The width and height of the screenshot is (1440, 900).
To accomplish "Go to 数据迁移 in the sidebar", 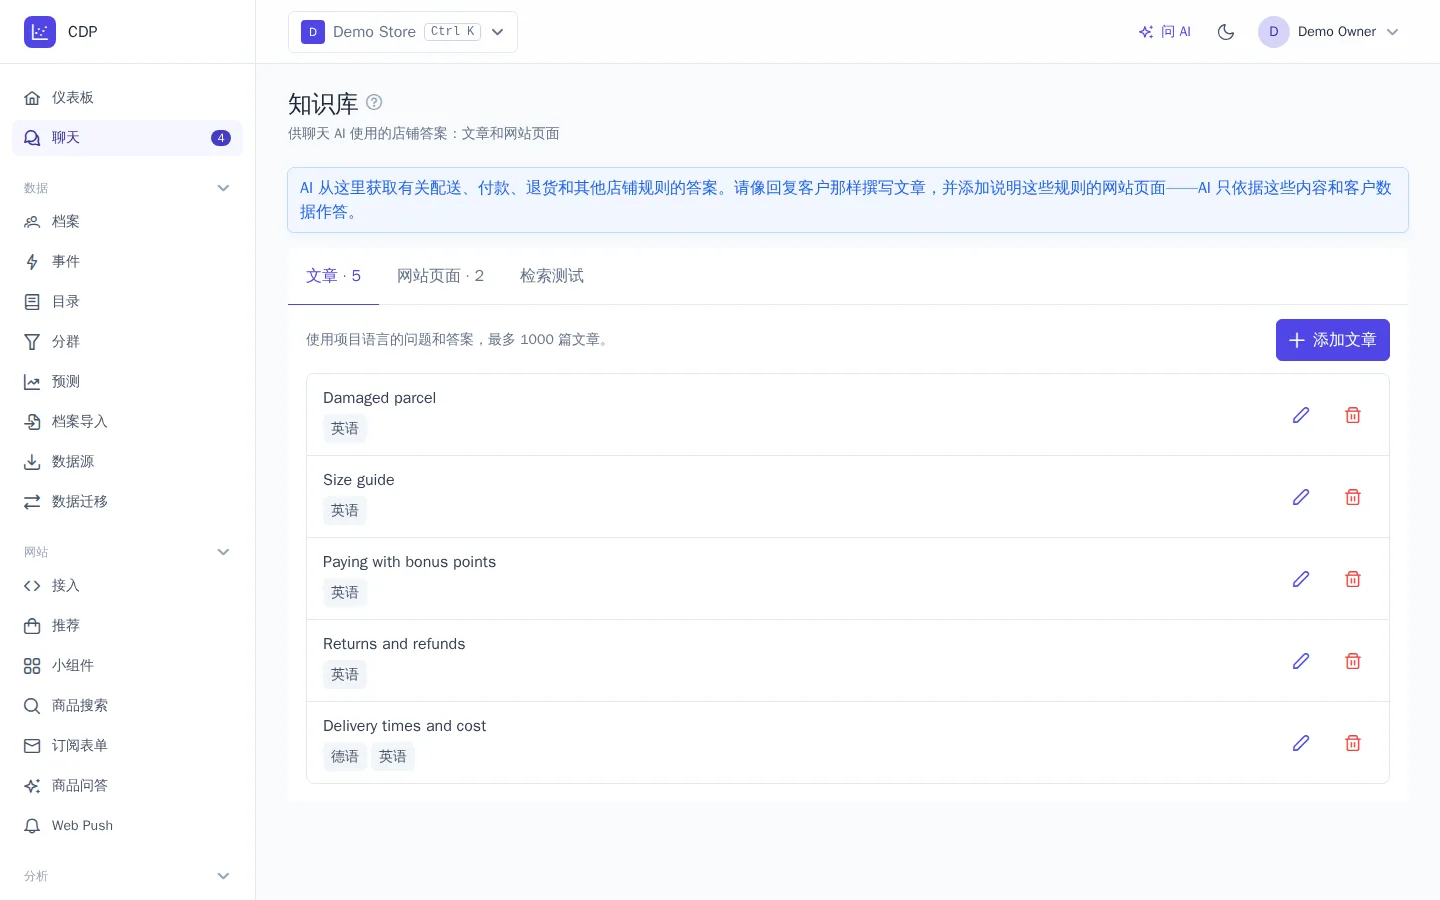I will pyautogui.click(x=127, y=502).
